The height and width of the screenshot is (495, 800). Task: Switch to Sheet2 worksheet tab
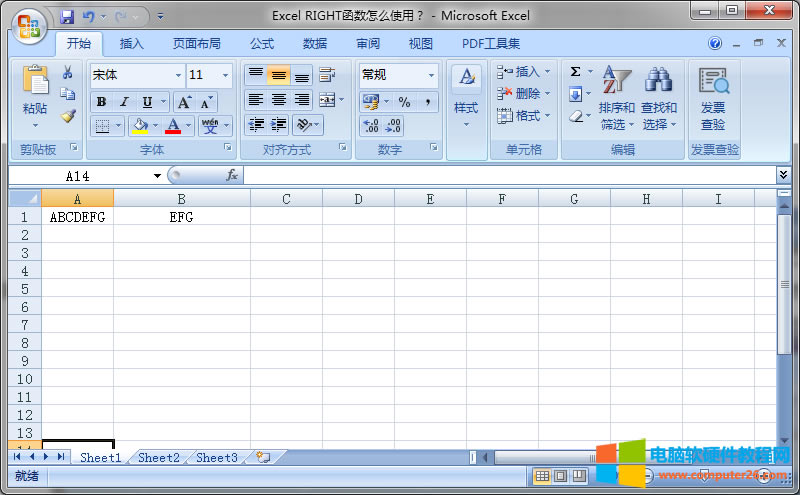tap(159, 458)
